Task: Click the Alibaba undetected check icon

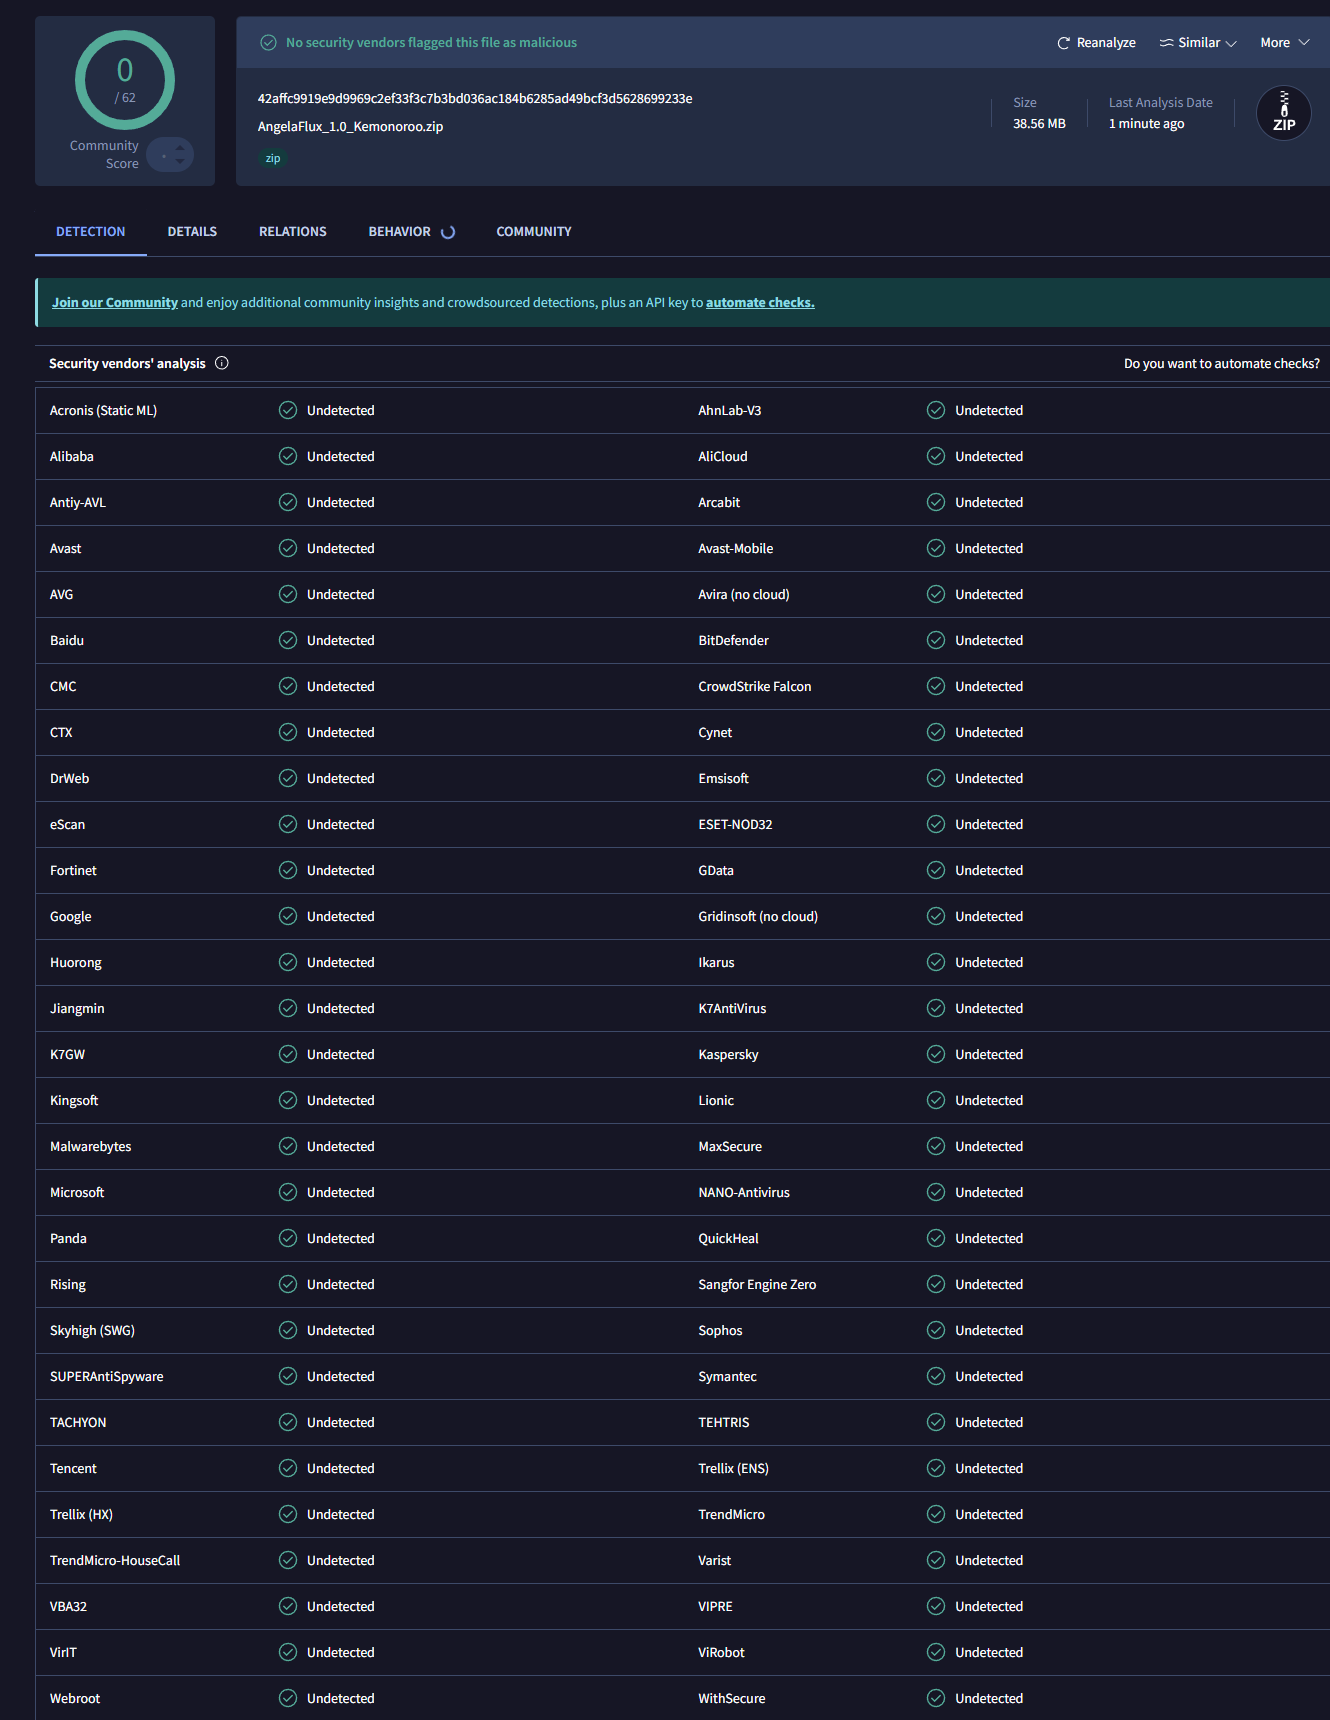Action: click(288, 456)
